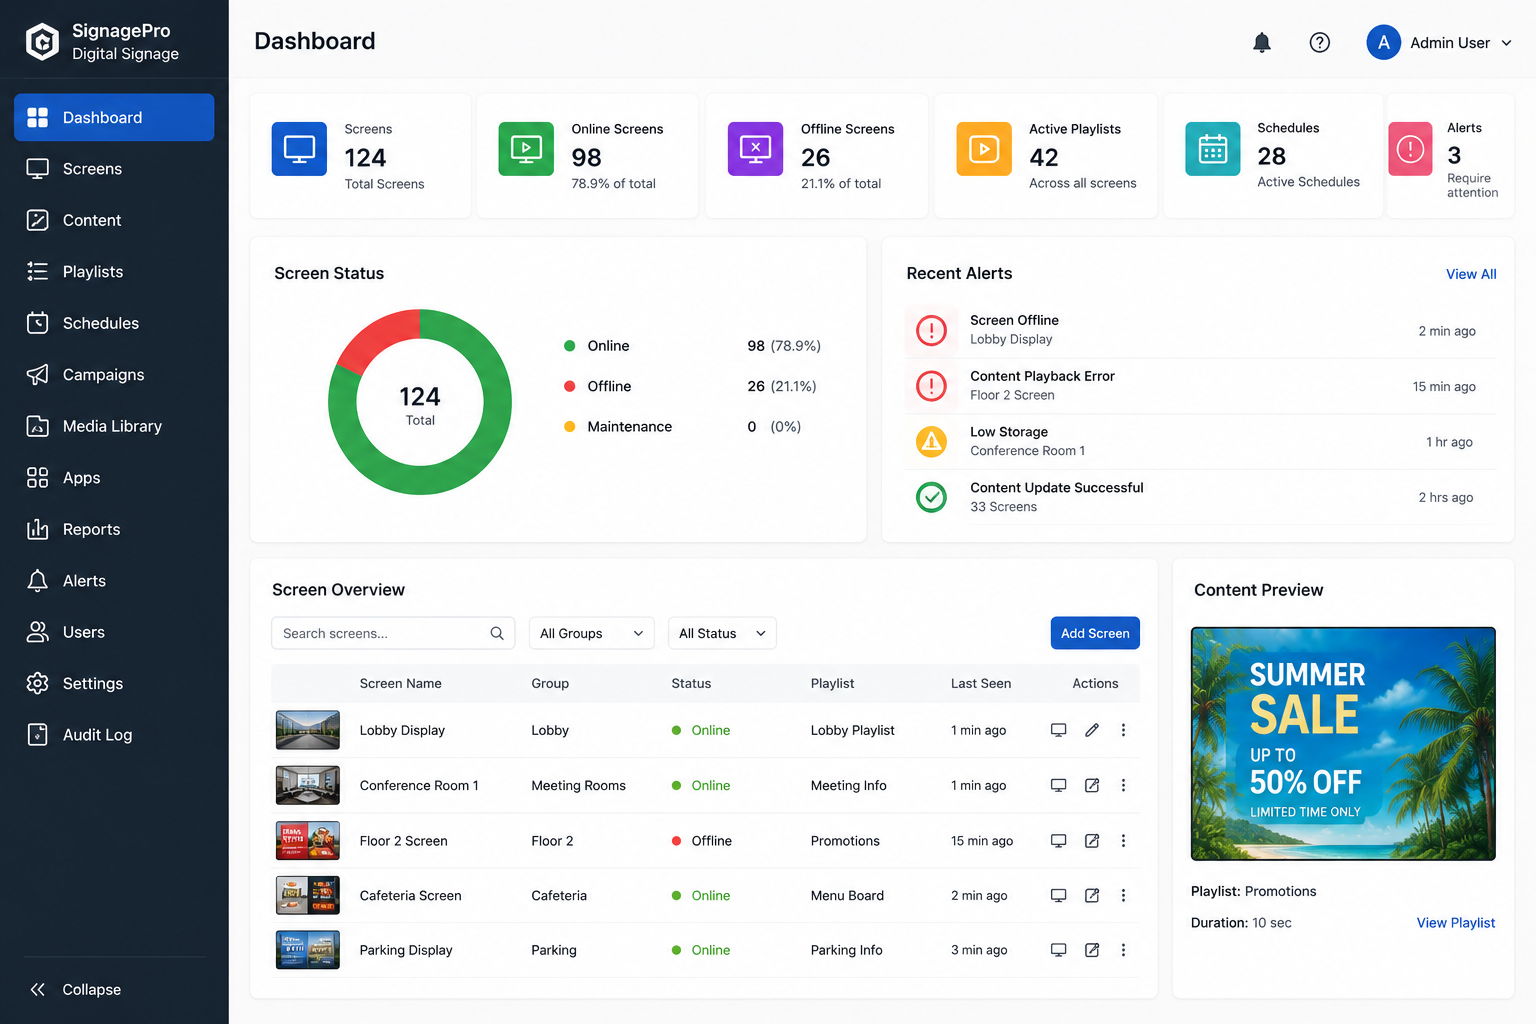This screenshot has width=1536, height=1024.
Task: Click the help question mark icon
Action: click(1320, 42)
